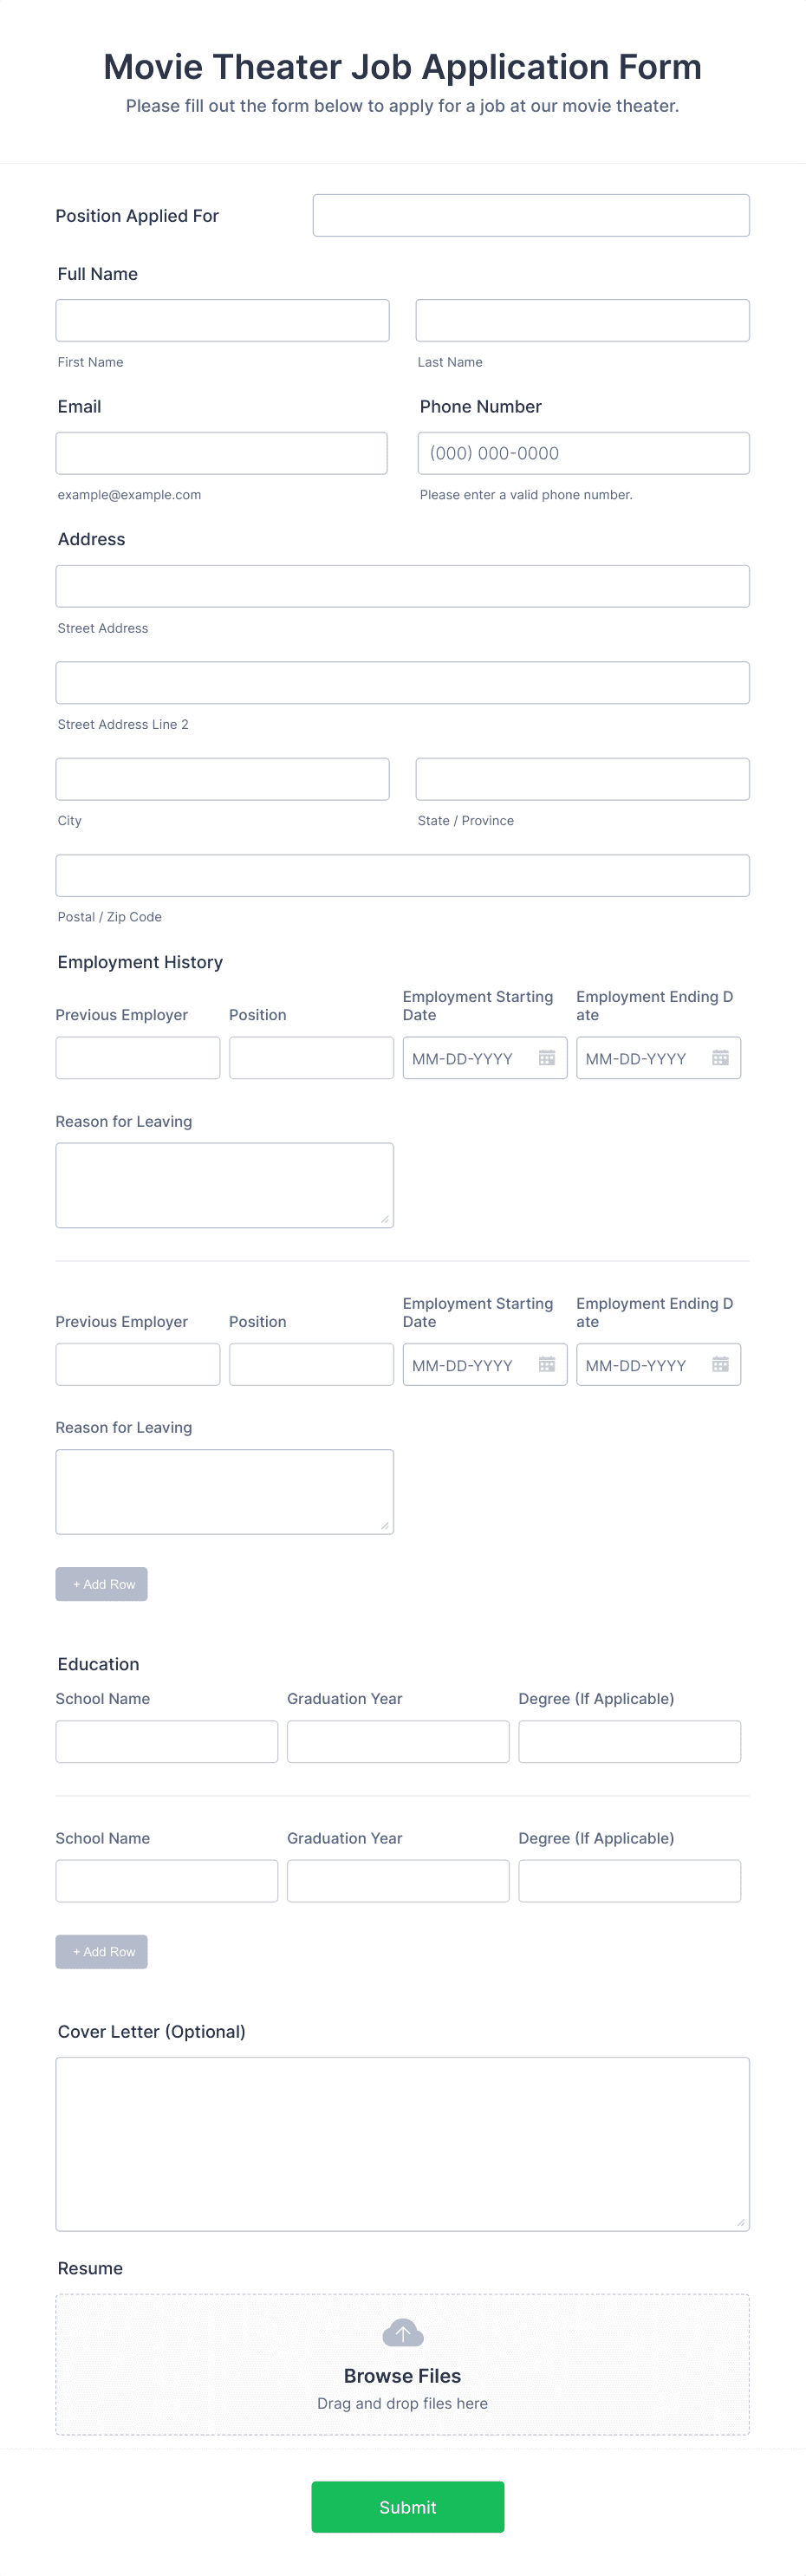The width and height of the screenshot is (806, 2576).
Task: Click the upload cloud icon in Resume section
Action: pyautogui.click(x=403, y=2333)
